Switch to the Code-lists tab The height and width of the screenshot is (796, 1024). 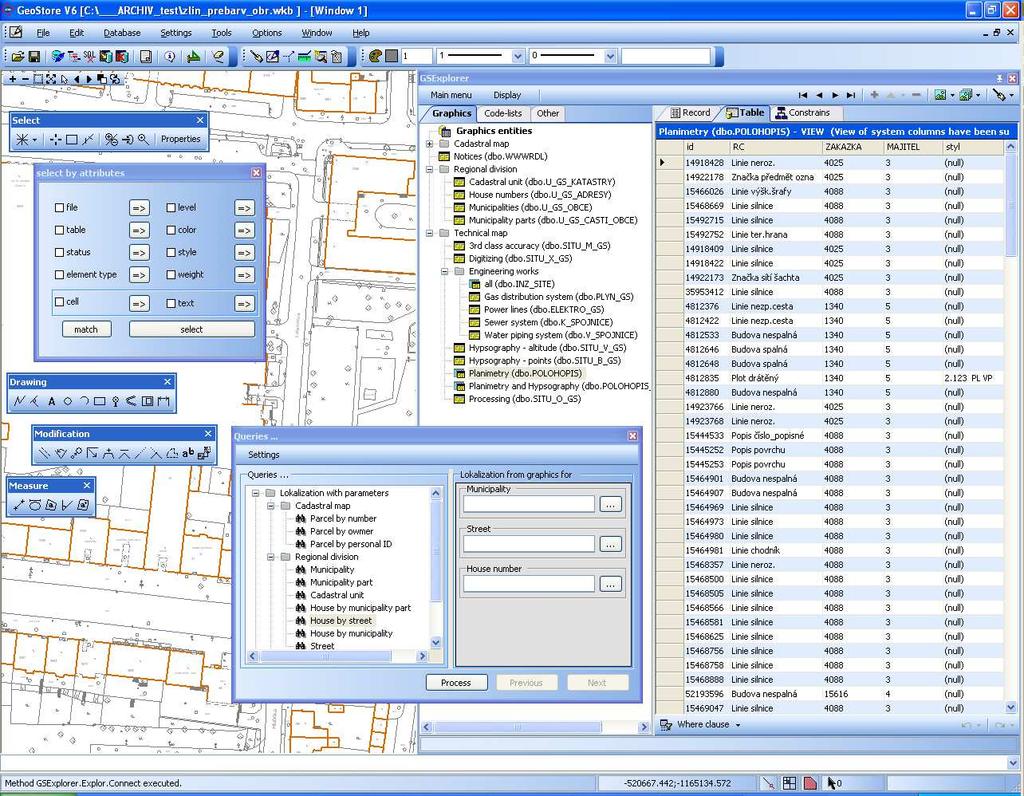(x=503, y=114)
